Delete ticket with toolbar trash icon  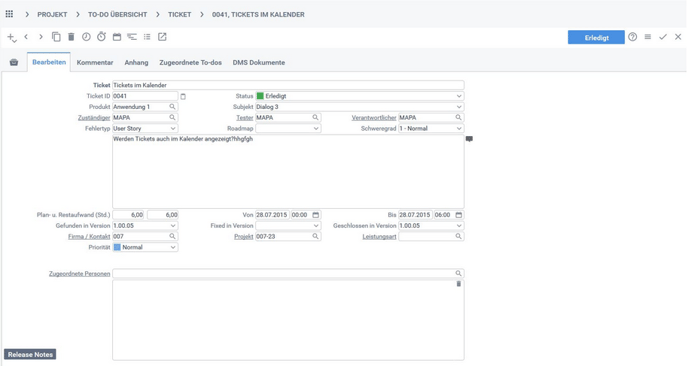click(x=71, y=37)
